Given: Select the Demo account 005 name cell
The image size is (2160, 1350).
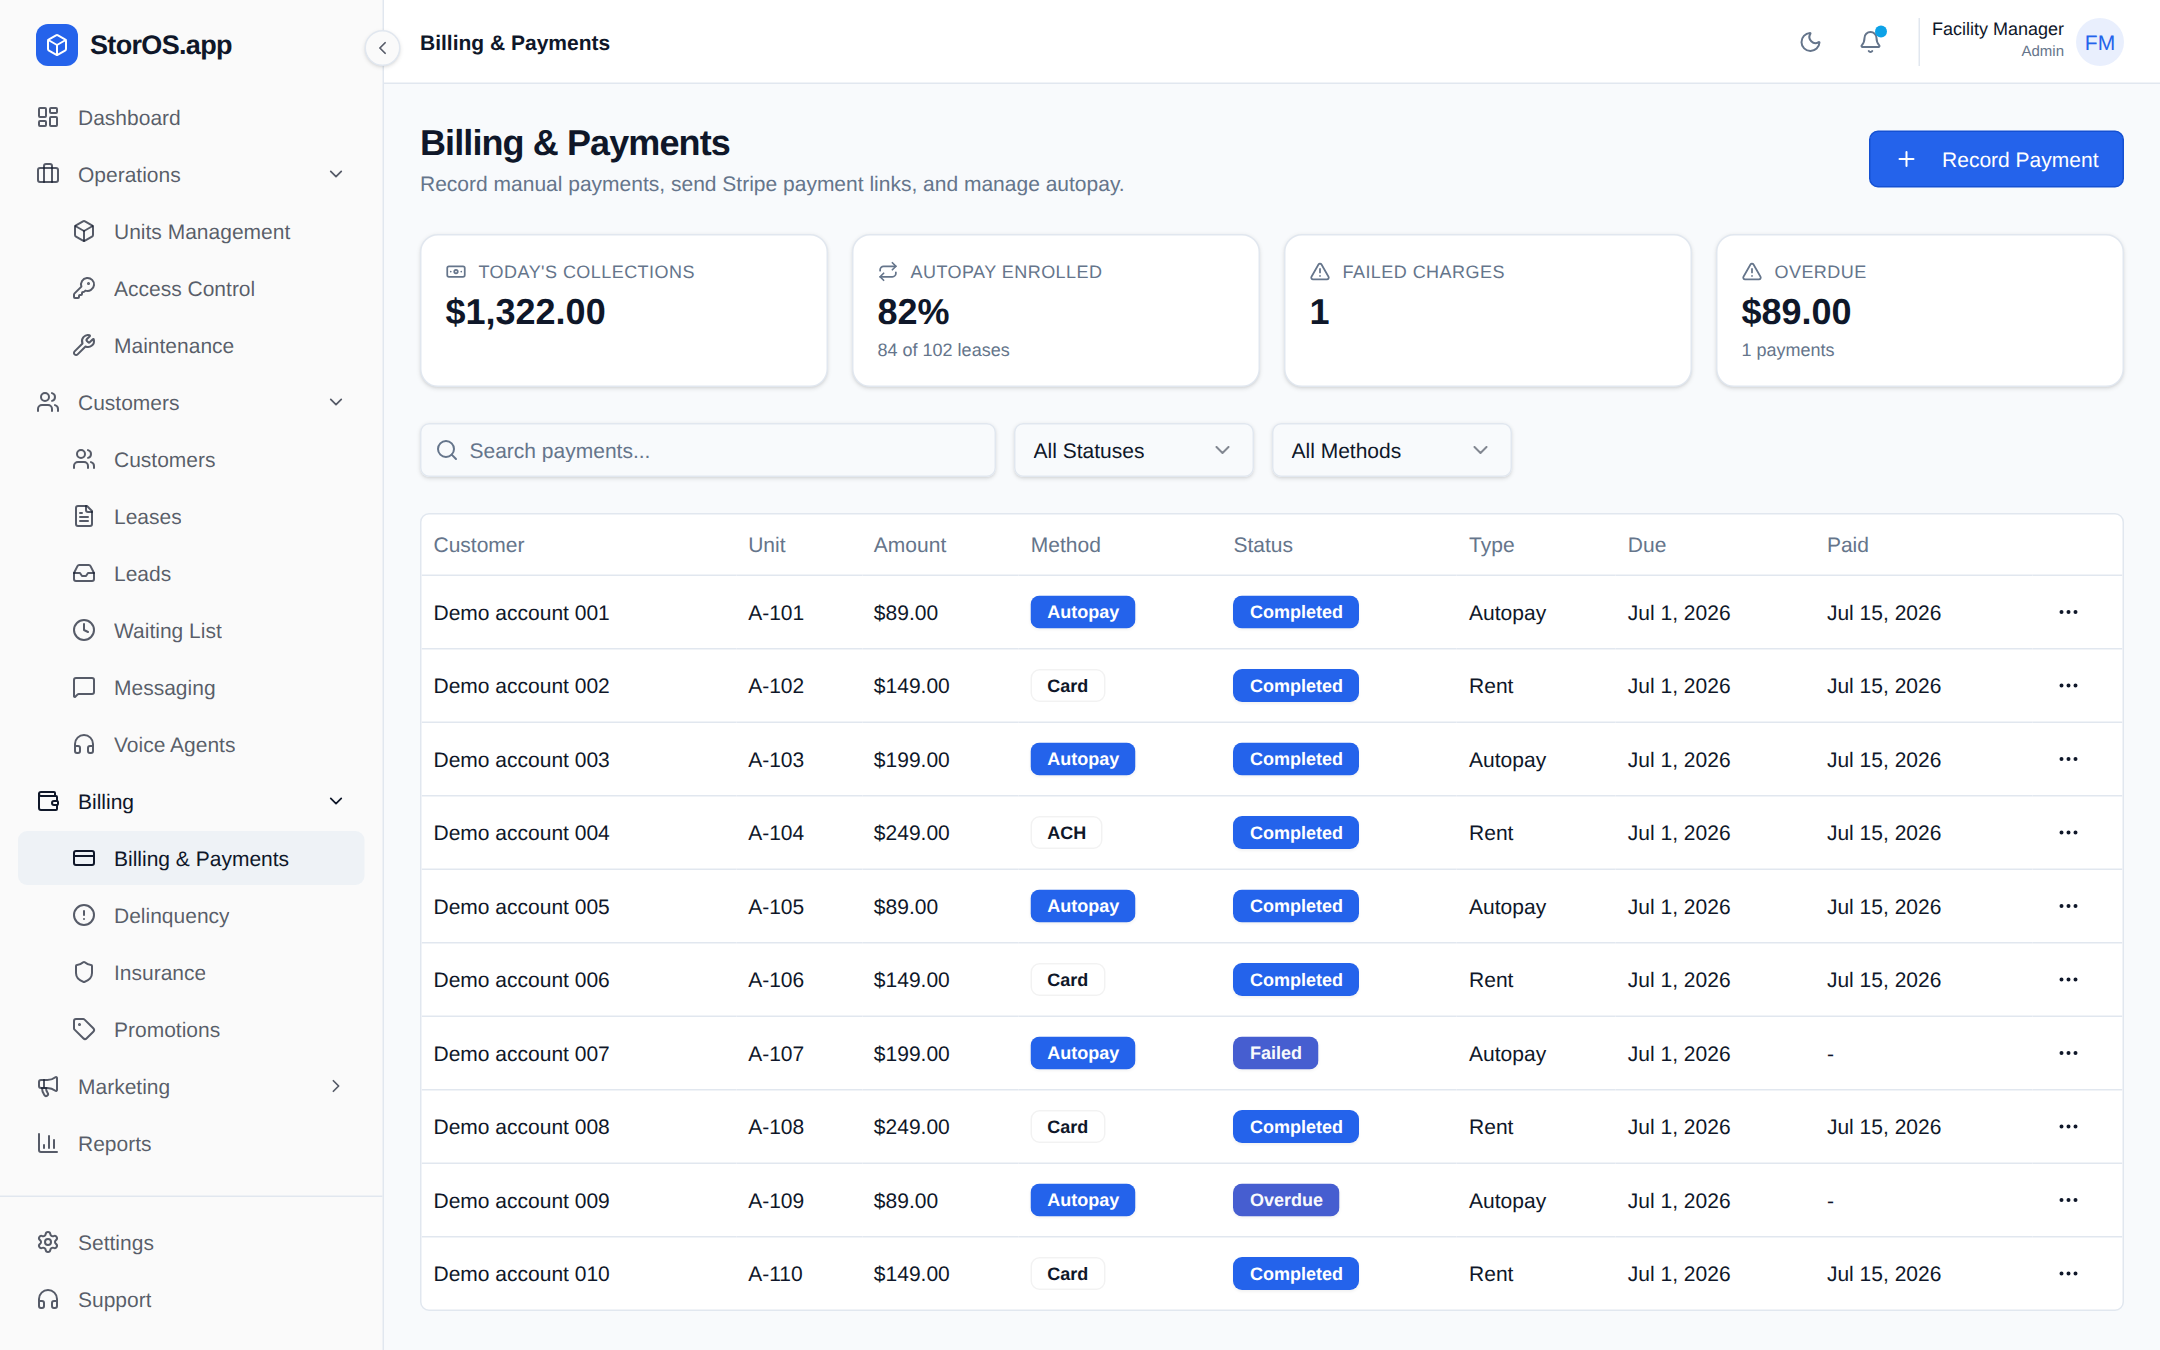Looking at the screenshot, I should pos(521,907).
